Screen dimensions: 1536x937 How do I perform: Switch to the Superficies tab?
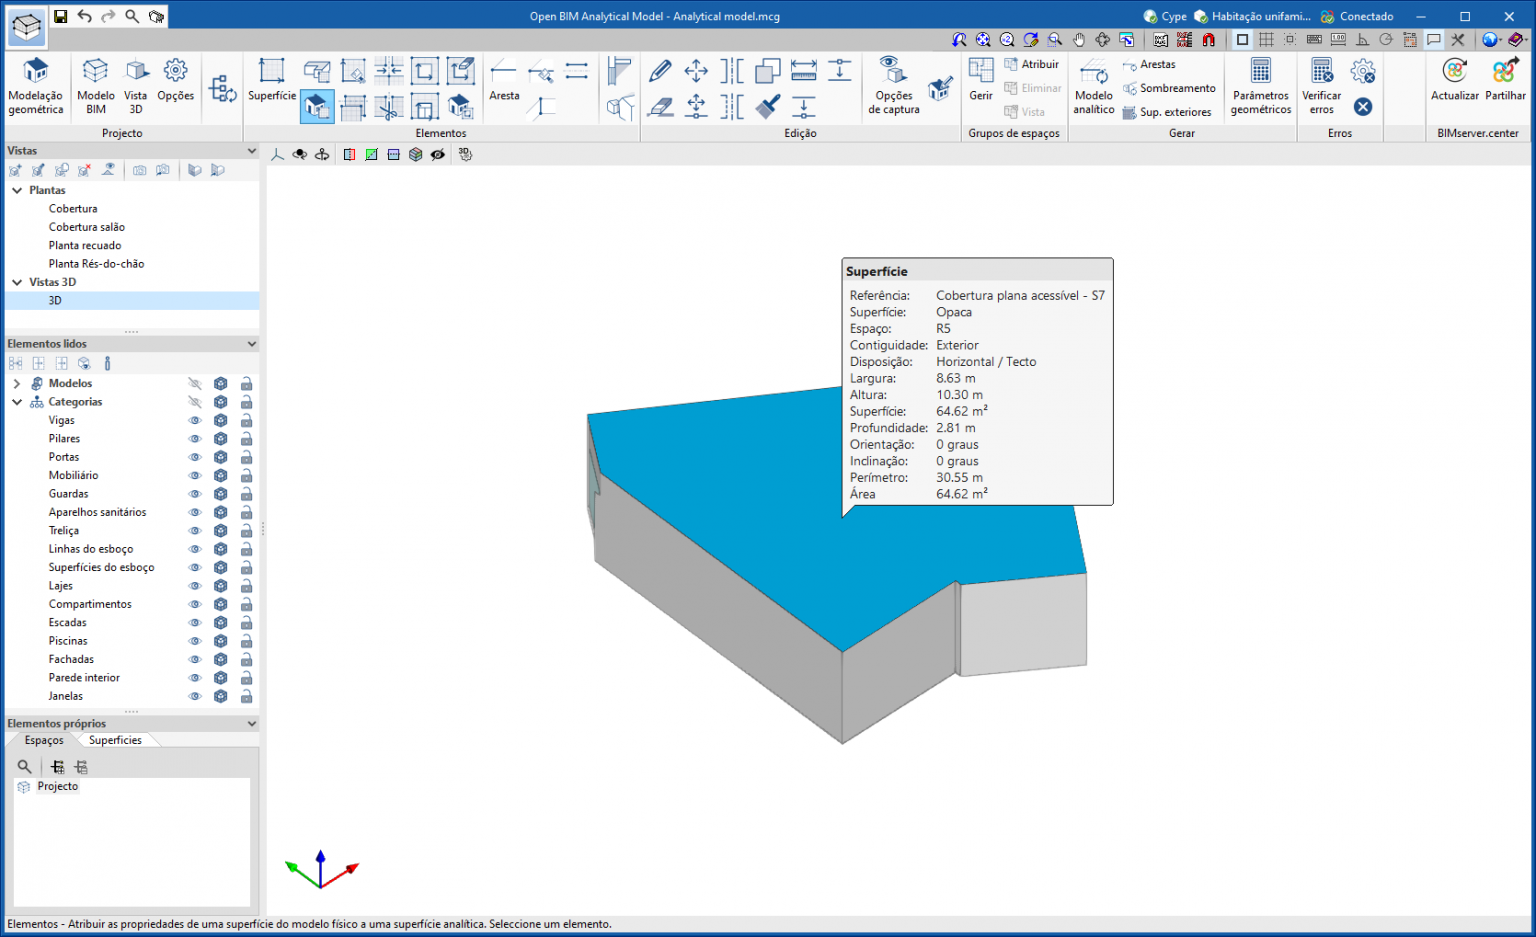[115, 740]
